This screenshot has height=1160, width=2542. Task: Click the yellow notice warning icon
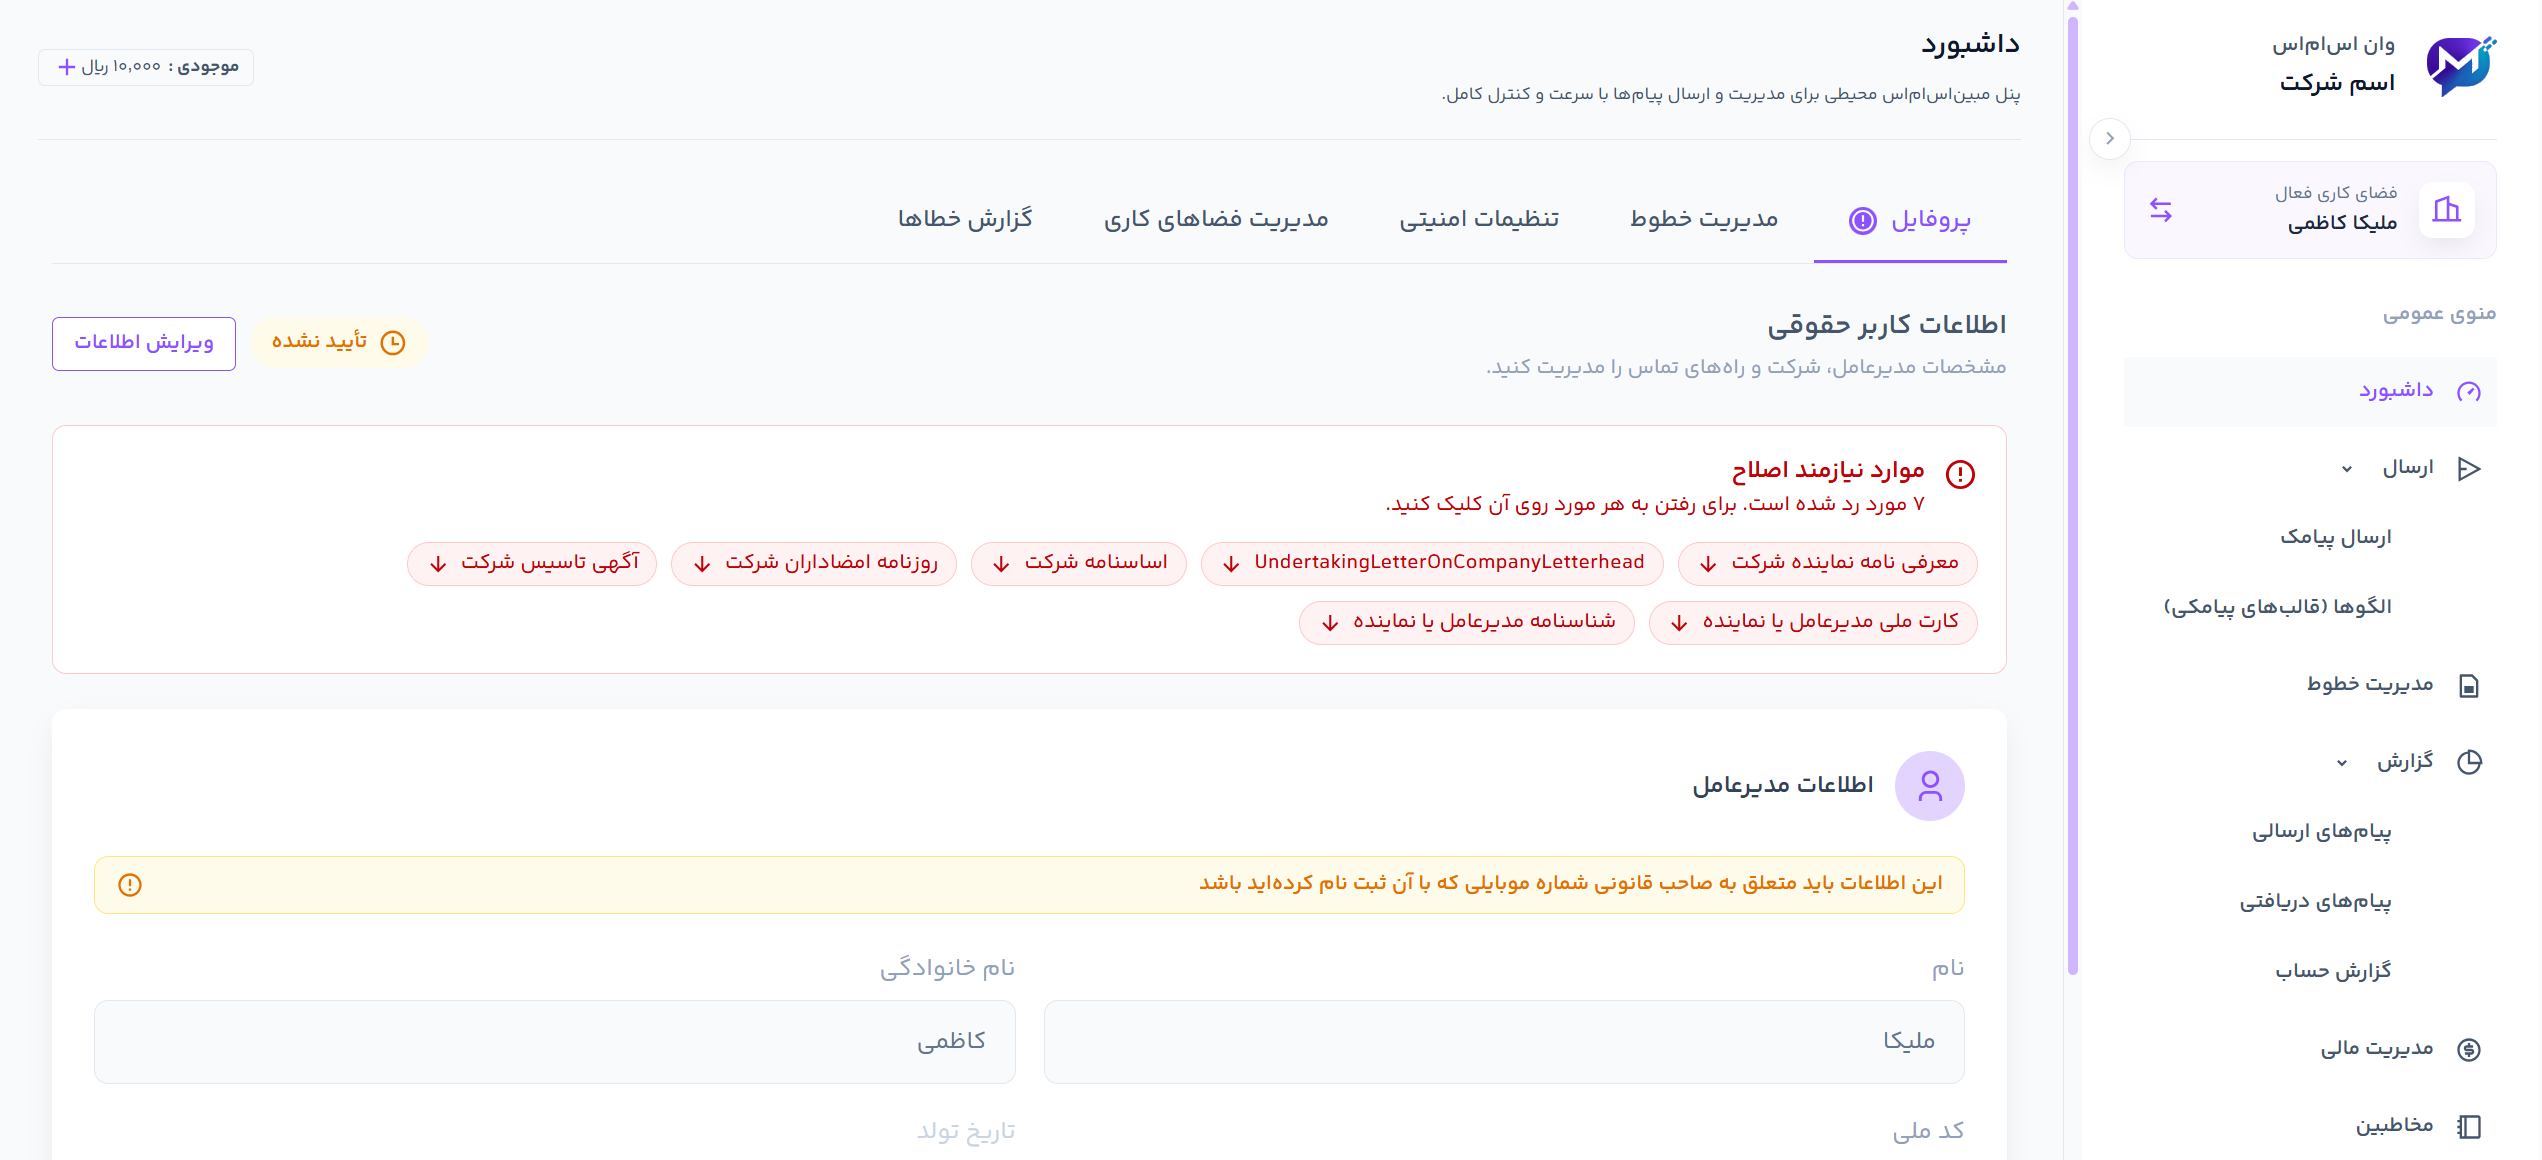click(x=130, y=885)
